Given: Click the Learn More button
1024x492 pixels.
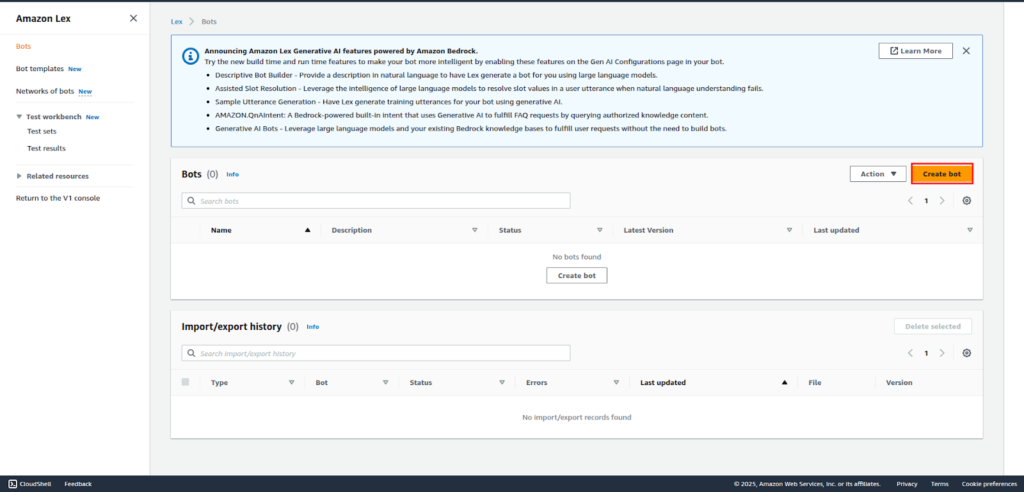Looking at the screenshot, I should (x=916, y=51).
